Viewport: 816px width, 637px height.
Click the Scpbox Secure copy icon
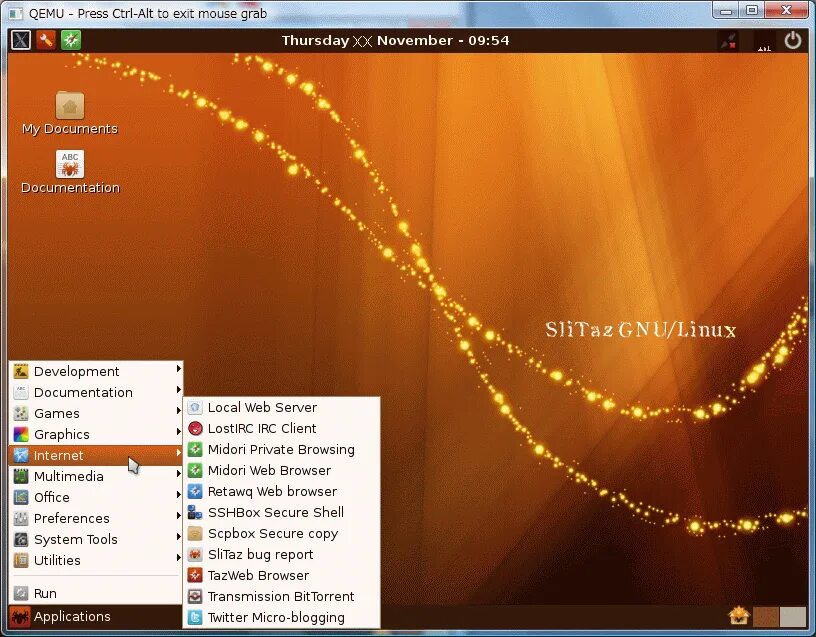click(195, 533)
